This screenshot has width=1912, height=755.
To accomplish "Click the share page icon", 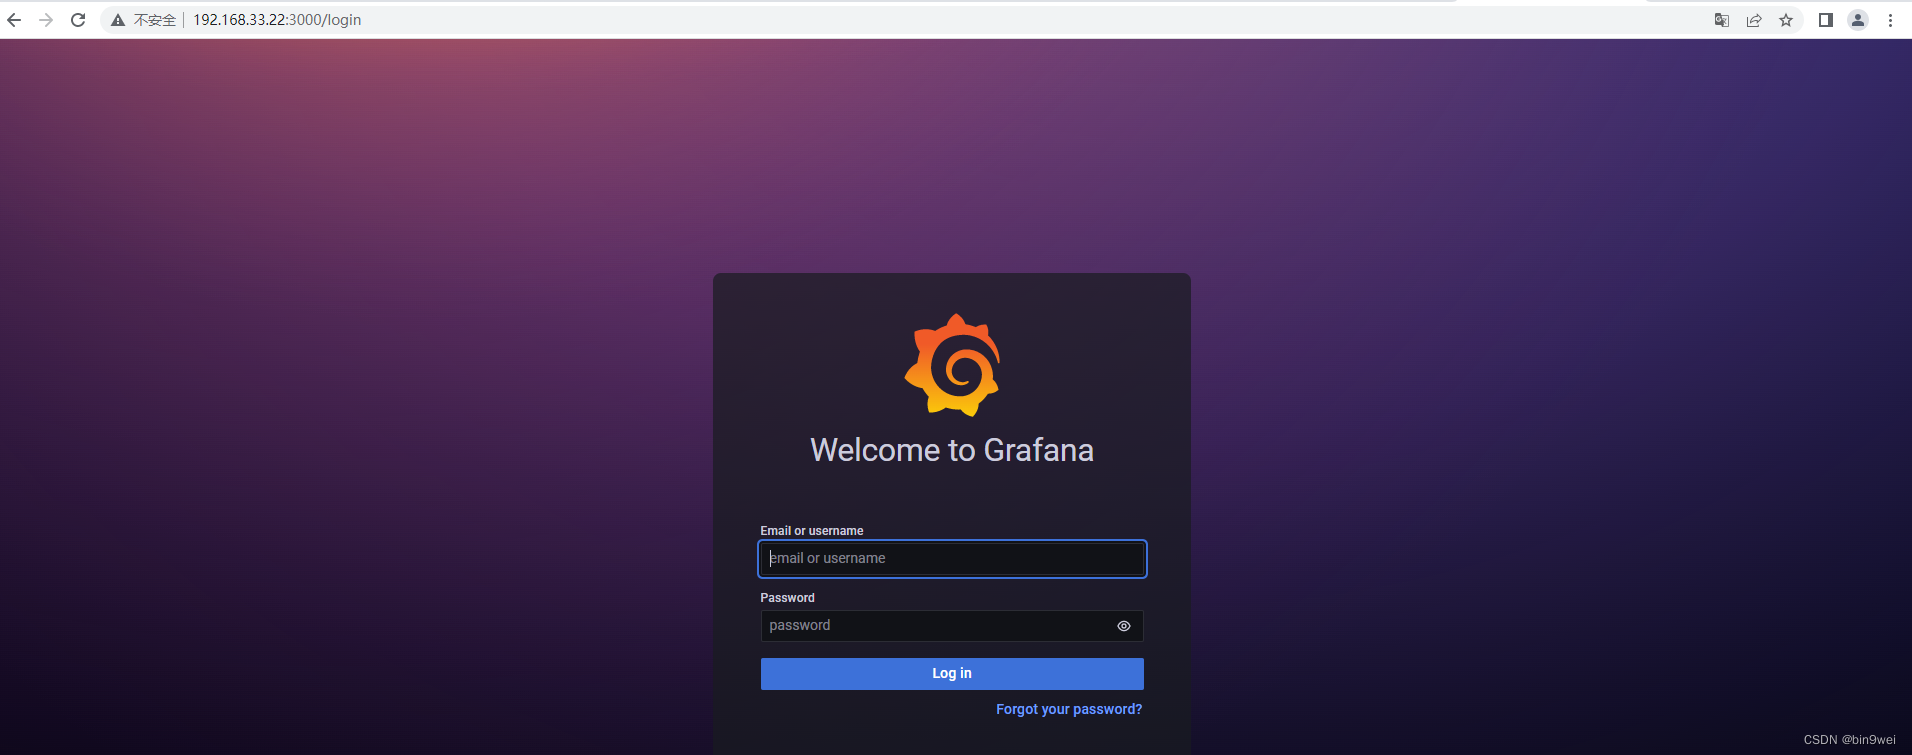I will [1754, 20].
